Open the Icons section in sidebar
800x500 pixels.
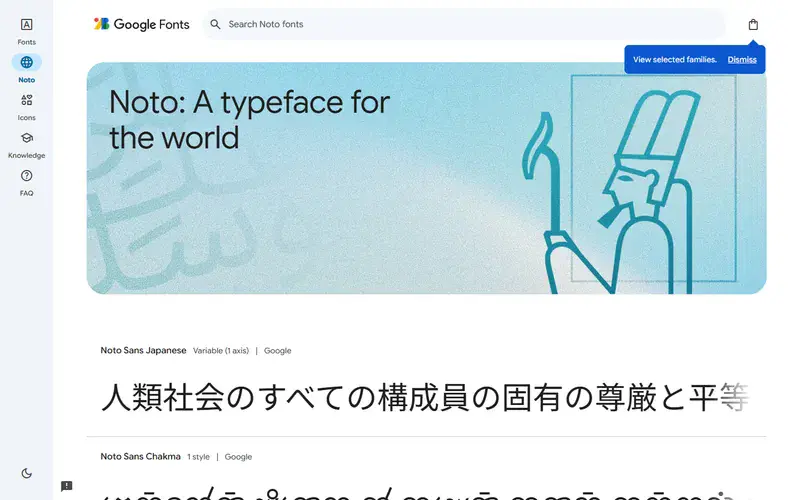(x=27, y=100)
